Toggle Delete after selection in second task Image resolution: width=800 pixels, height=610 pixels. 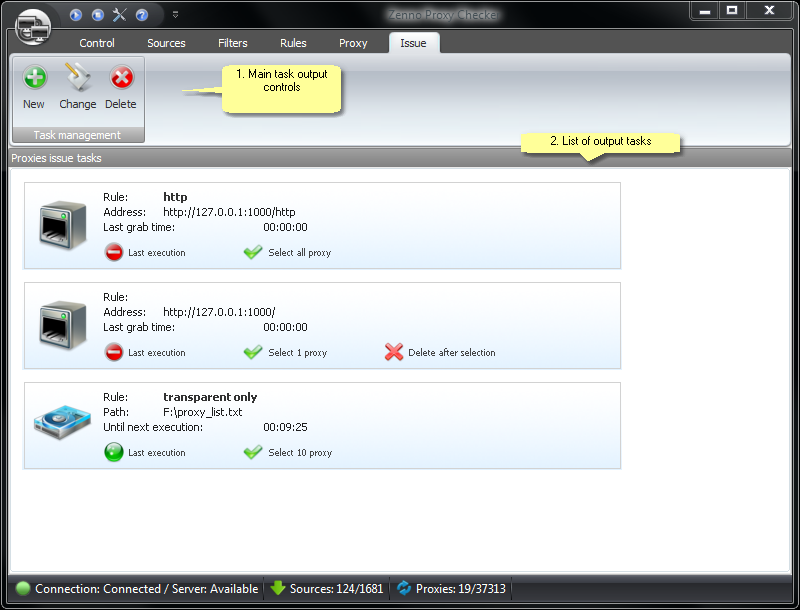(x=394, y=352)
